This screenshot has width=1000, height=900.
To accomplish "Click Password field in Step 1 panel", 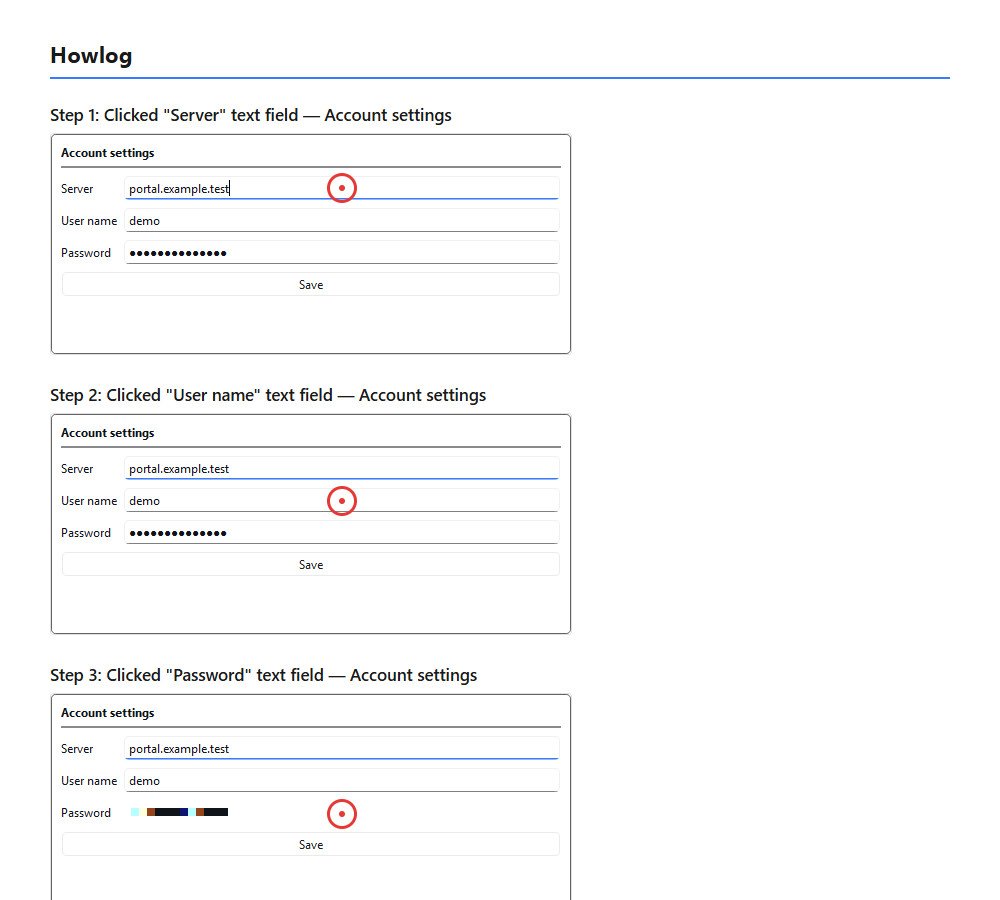I will point(342,252).
